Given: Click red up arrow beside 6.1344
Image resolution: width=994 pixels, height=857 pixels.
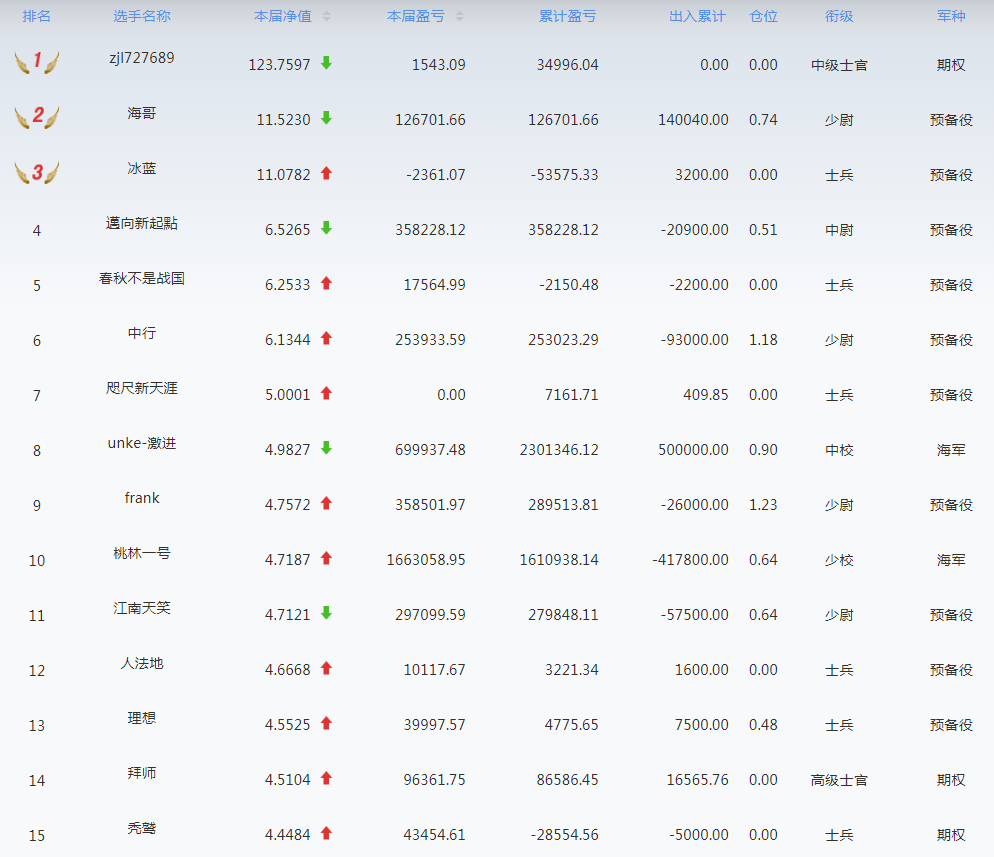Looking at the screenshot, I should coord(326,338).
